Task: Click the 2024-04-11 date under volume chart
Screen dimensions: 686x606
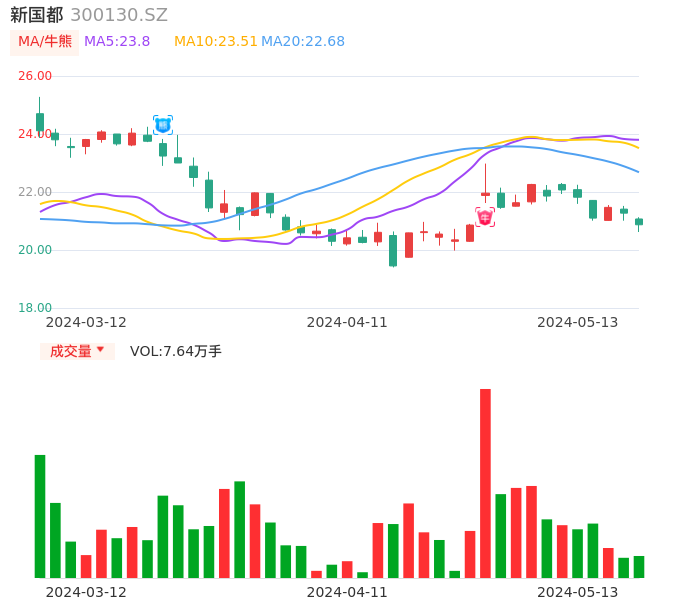Action: click(347, 592)
